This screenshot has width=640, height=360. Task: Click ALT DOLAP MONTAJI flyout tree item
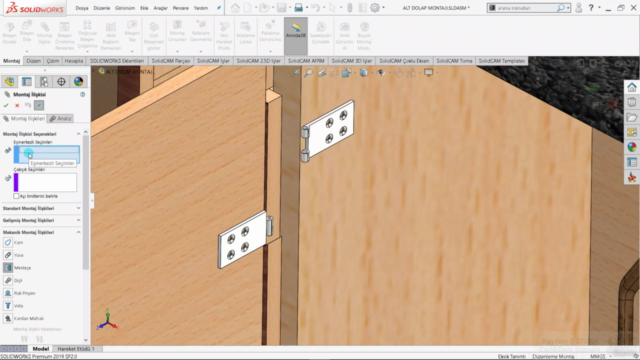127,71
